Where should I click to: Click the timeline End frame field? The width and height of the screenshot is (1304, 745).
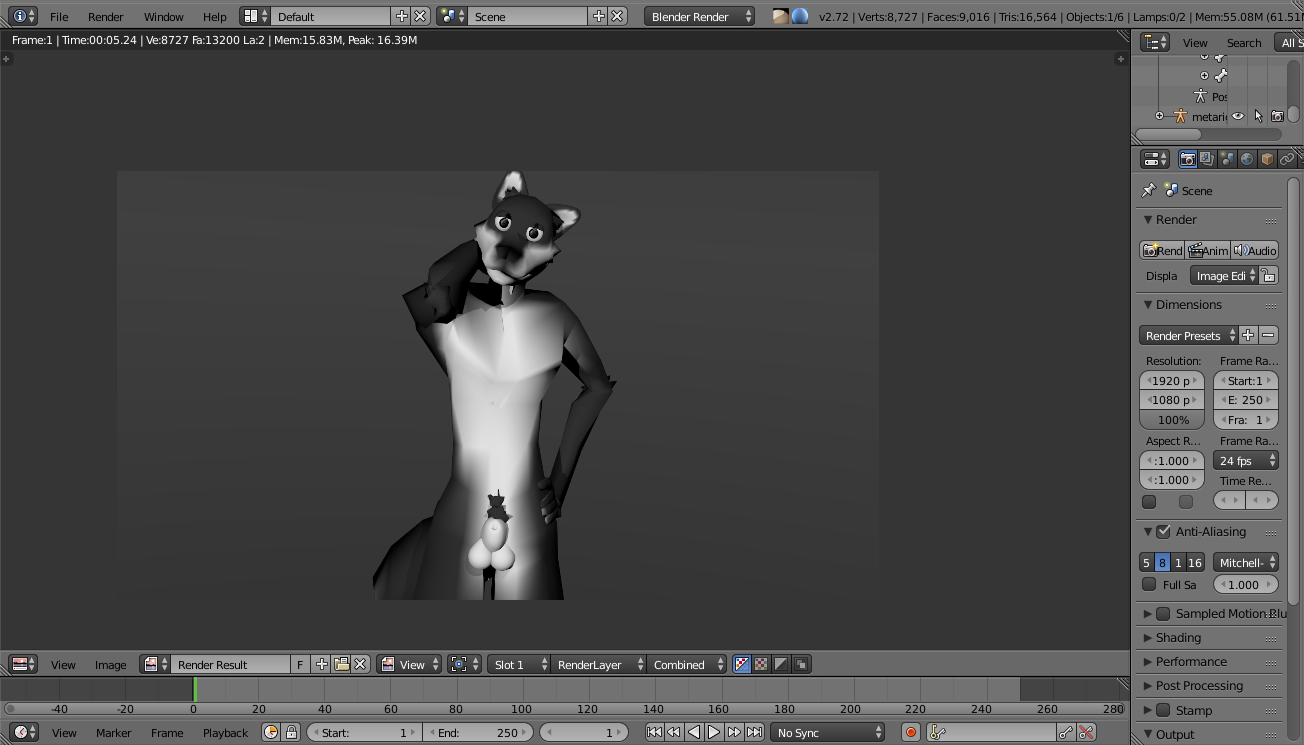click(x=478, y=733)
